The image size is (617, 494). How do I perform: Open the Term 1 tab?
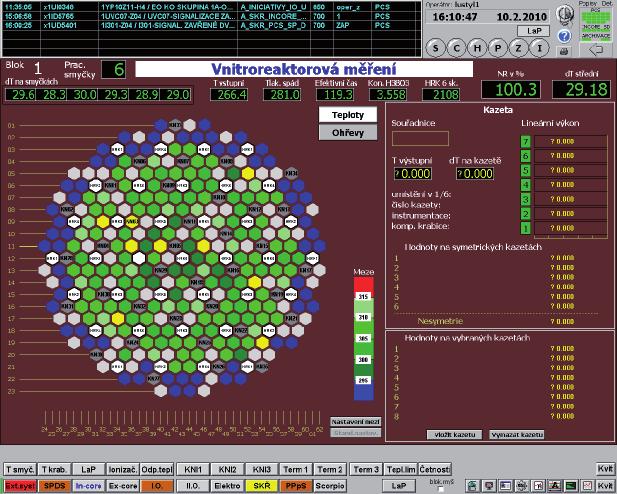(x=296, y=469)
